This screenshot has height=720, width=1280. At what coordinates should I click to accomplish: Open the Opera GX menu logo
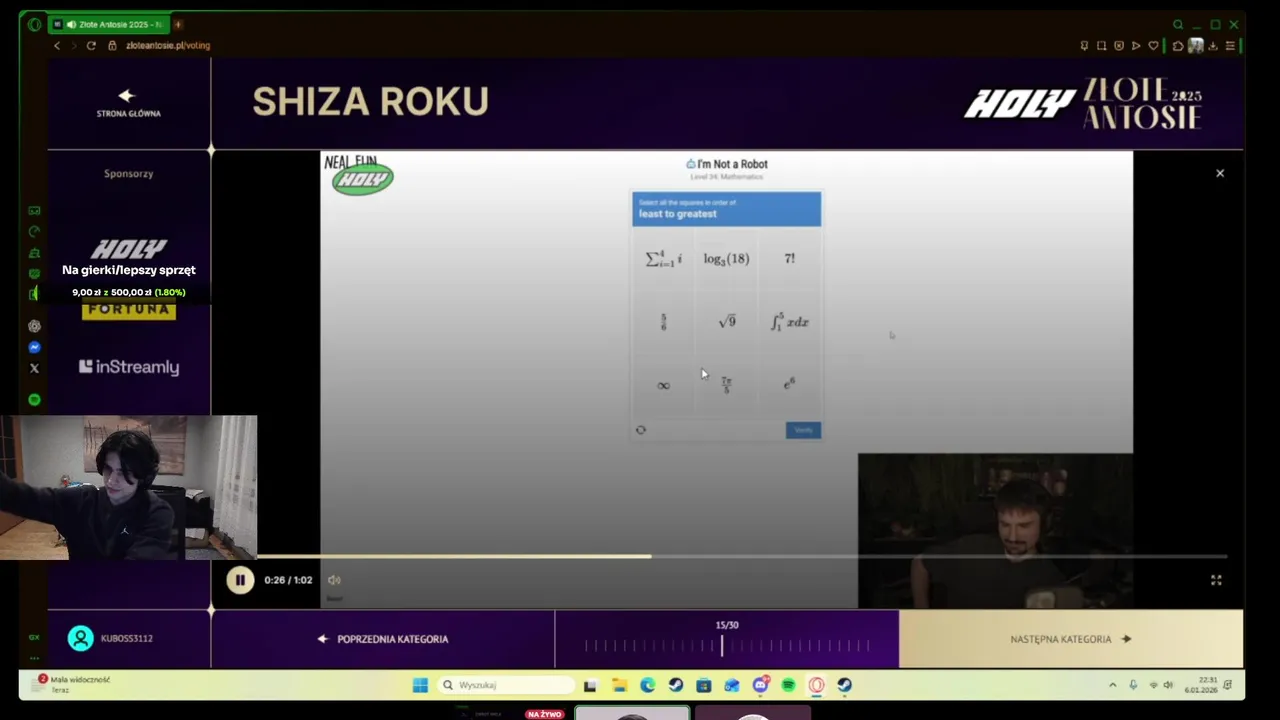point(34,24)
